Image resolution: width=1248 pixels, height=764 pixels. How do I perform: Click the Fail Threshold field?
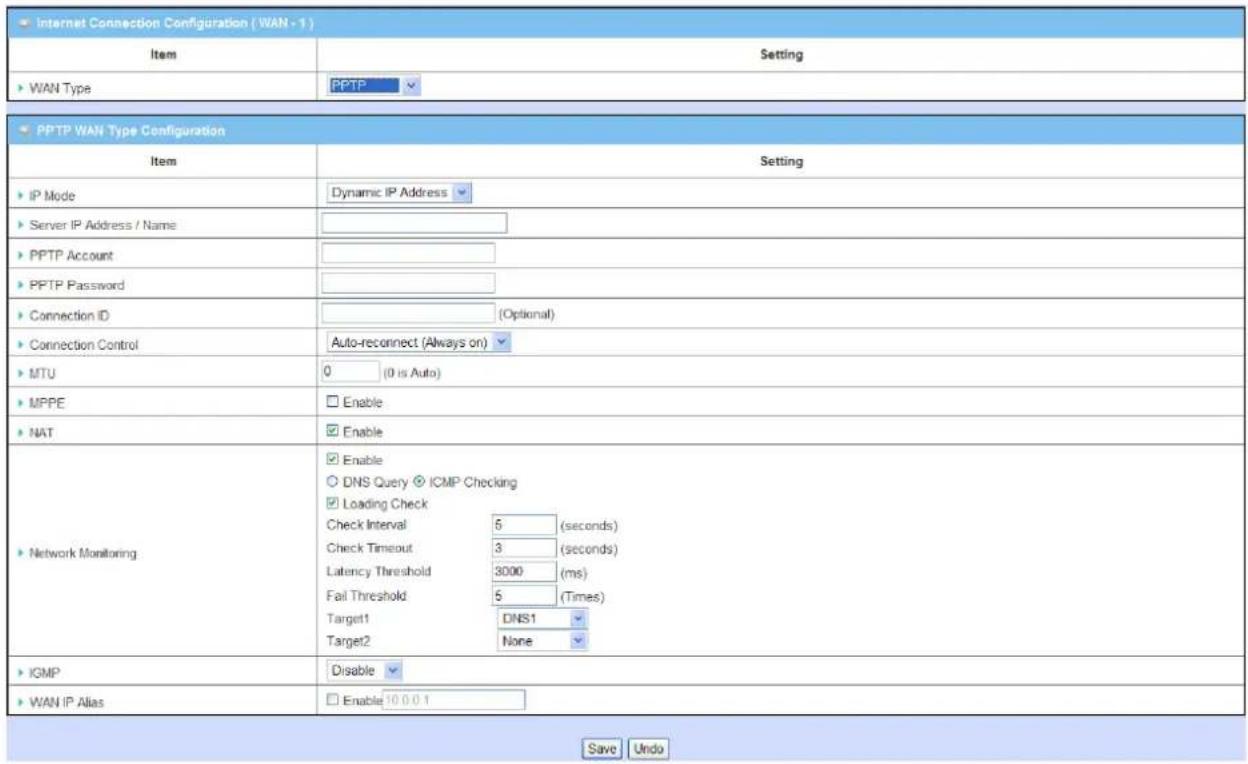524,597
